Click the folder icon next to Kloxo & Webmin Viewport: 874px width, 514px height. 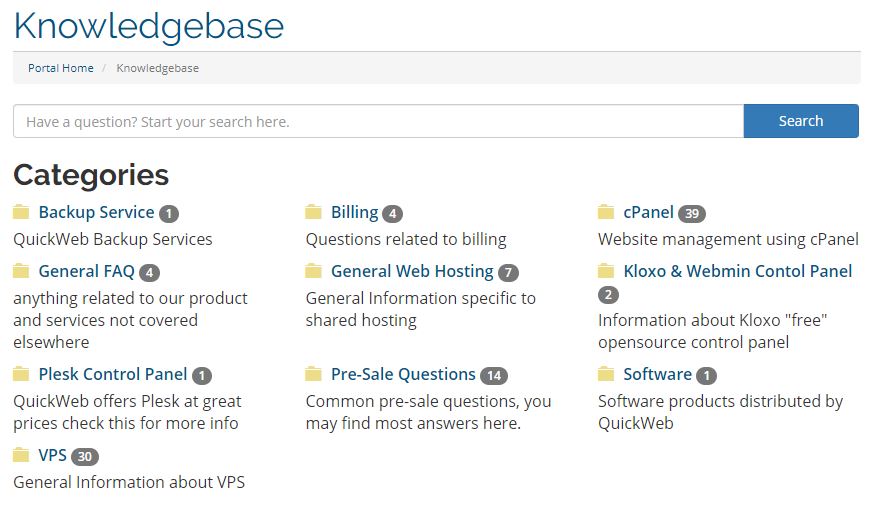pyautogui.click(x=606, y=271)
